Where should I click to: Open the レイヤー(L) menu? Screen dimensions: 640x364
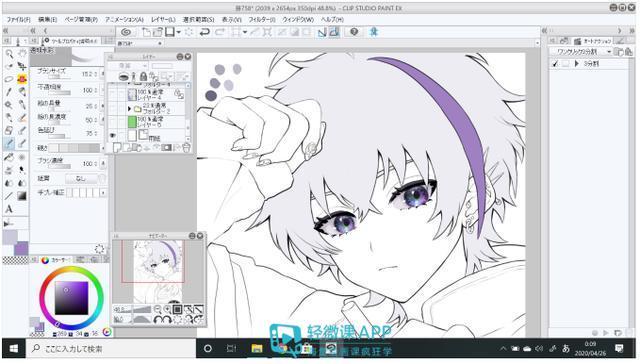pyautogui.click(x=163, y=19)
